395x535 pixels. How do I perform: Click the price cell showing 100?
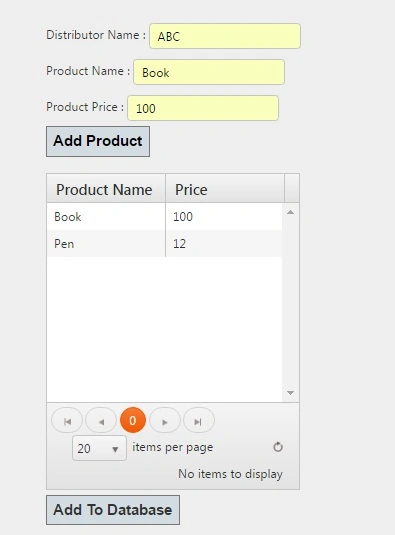click(x=224, y=217)
